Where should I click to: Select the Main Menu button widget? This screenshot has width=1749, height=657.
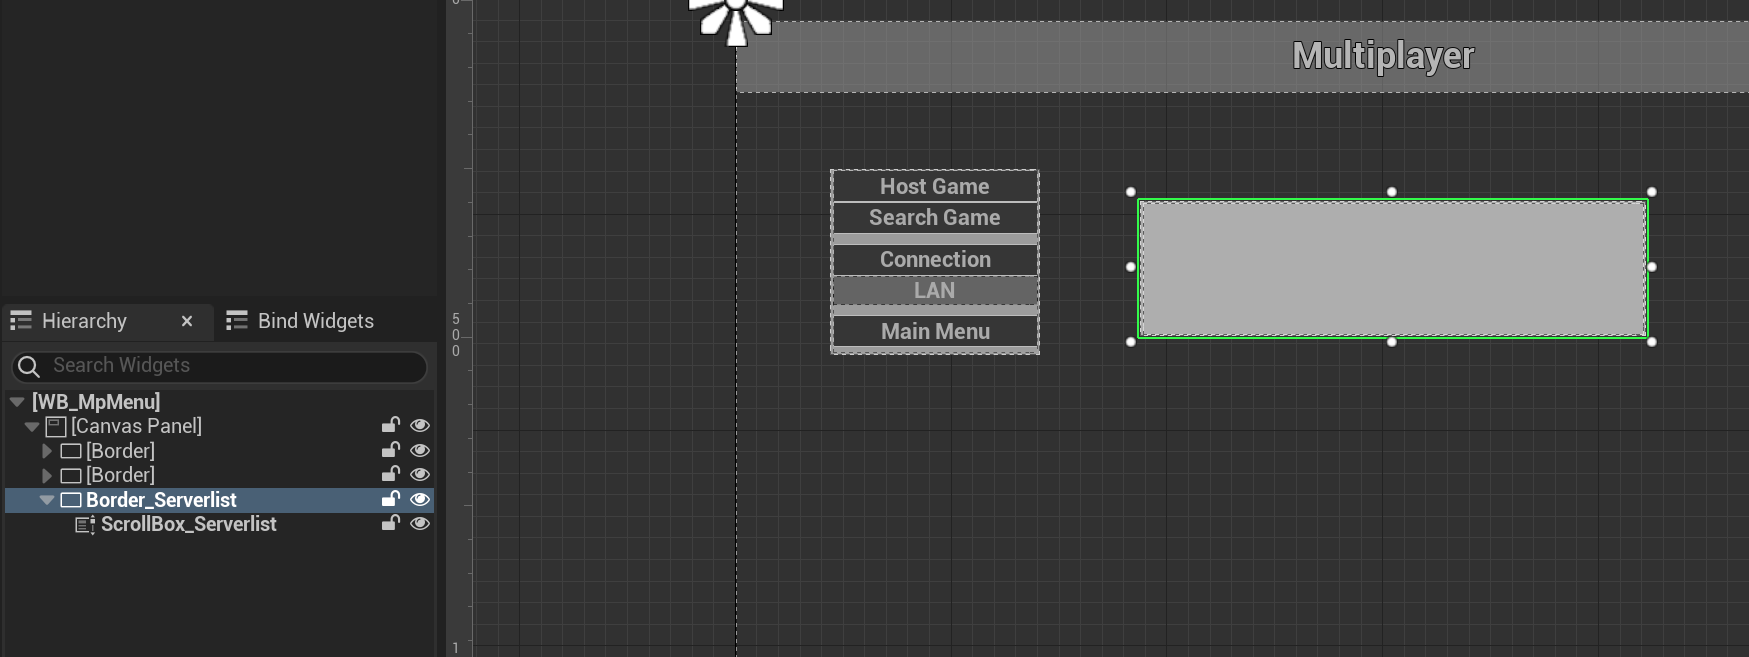(x=935, y=332)
